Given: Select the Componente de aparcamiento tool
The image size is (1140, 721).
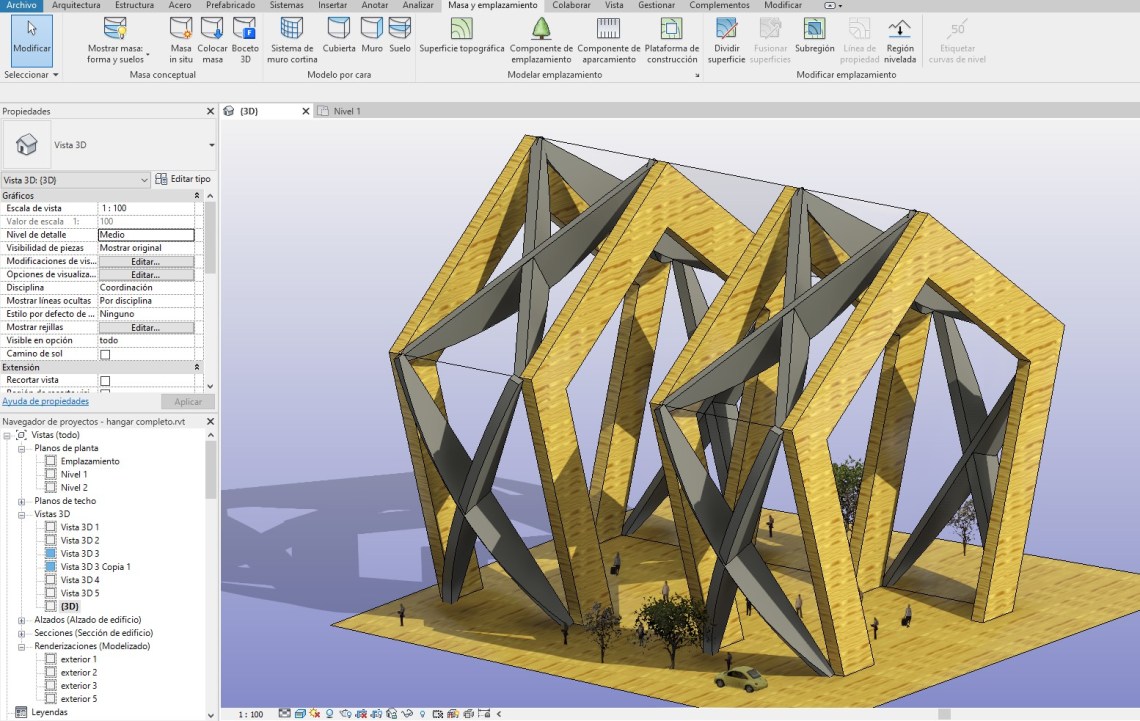Looking at the screenshot, I should pos(608,28).
